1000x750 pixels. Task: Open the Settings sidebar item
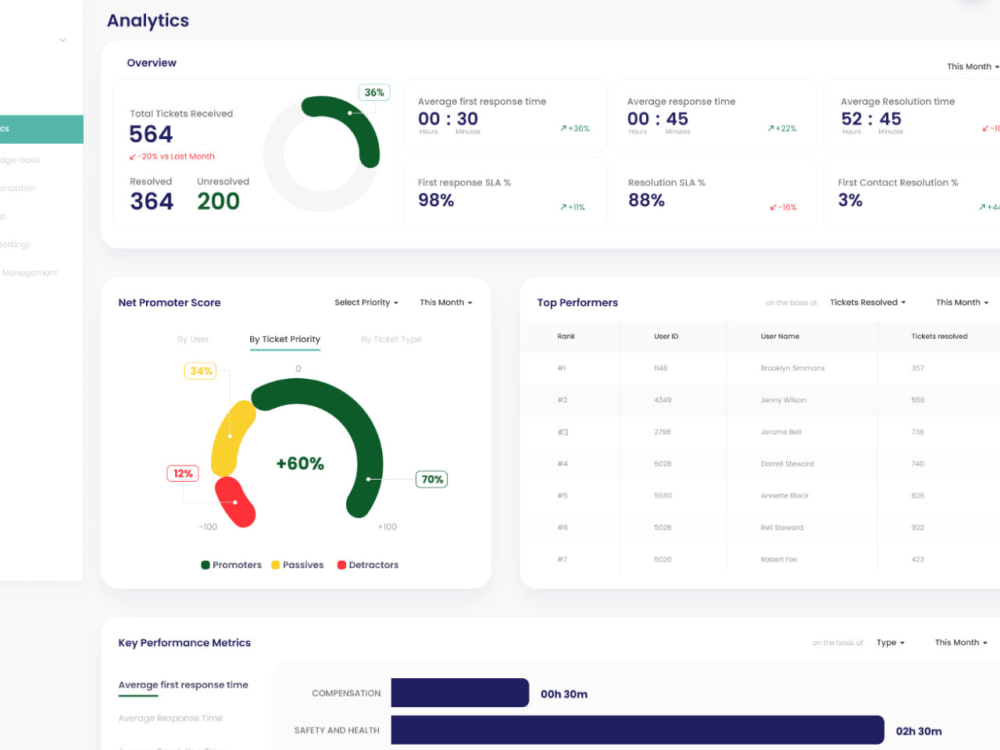(15, 244)
